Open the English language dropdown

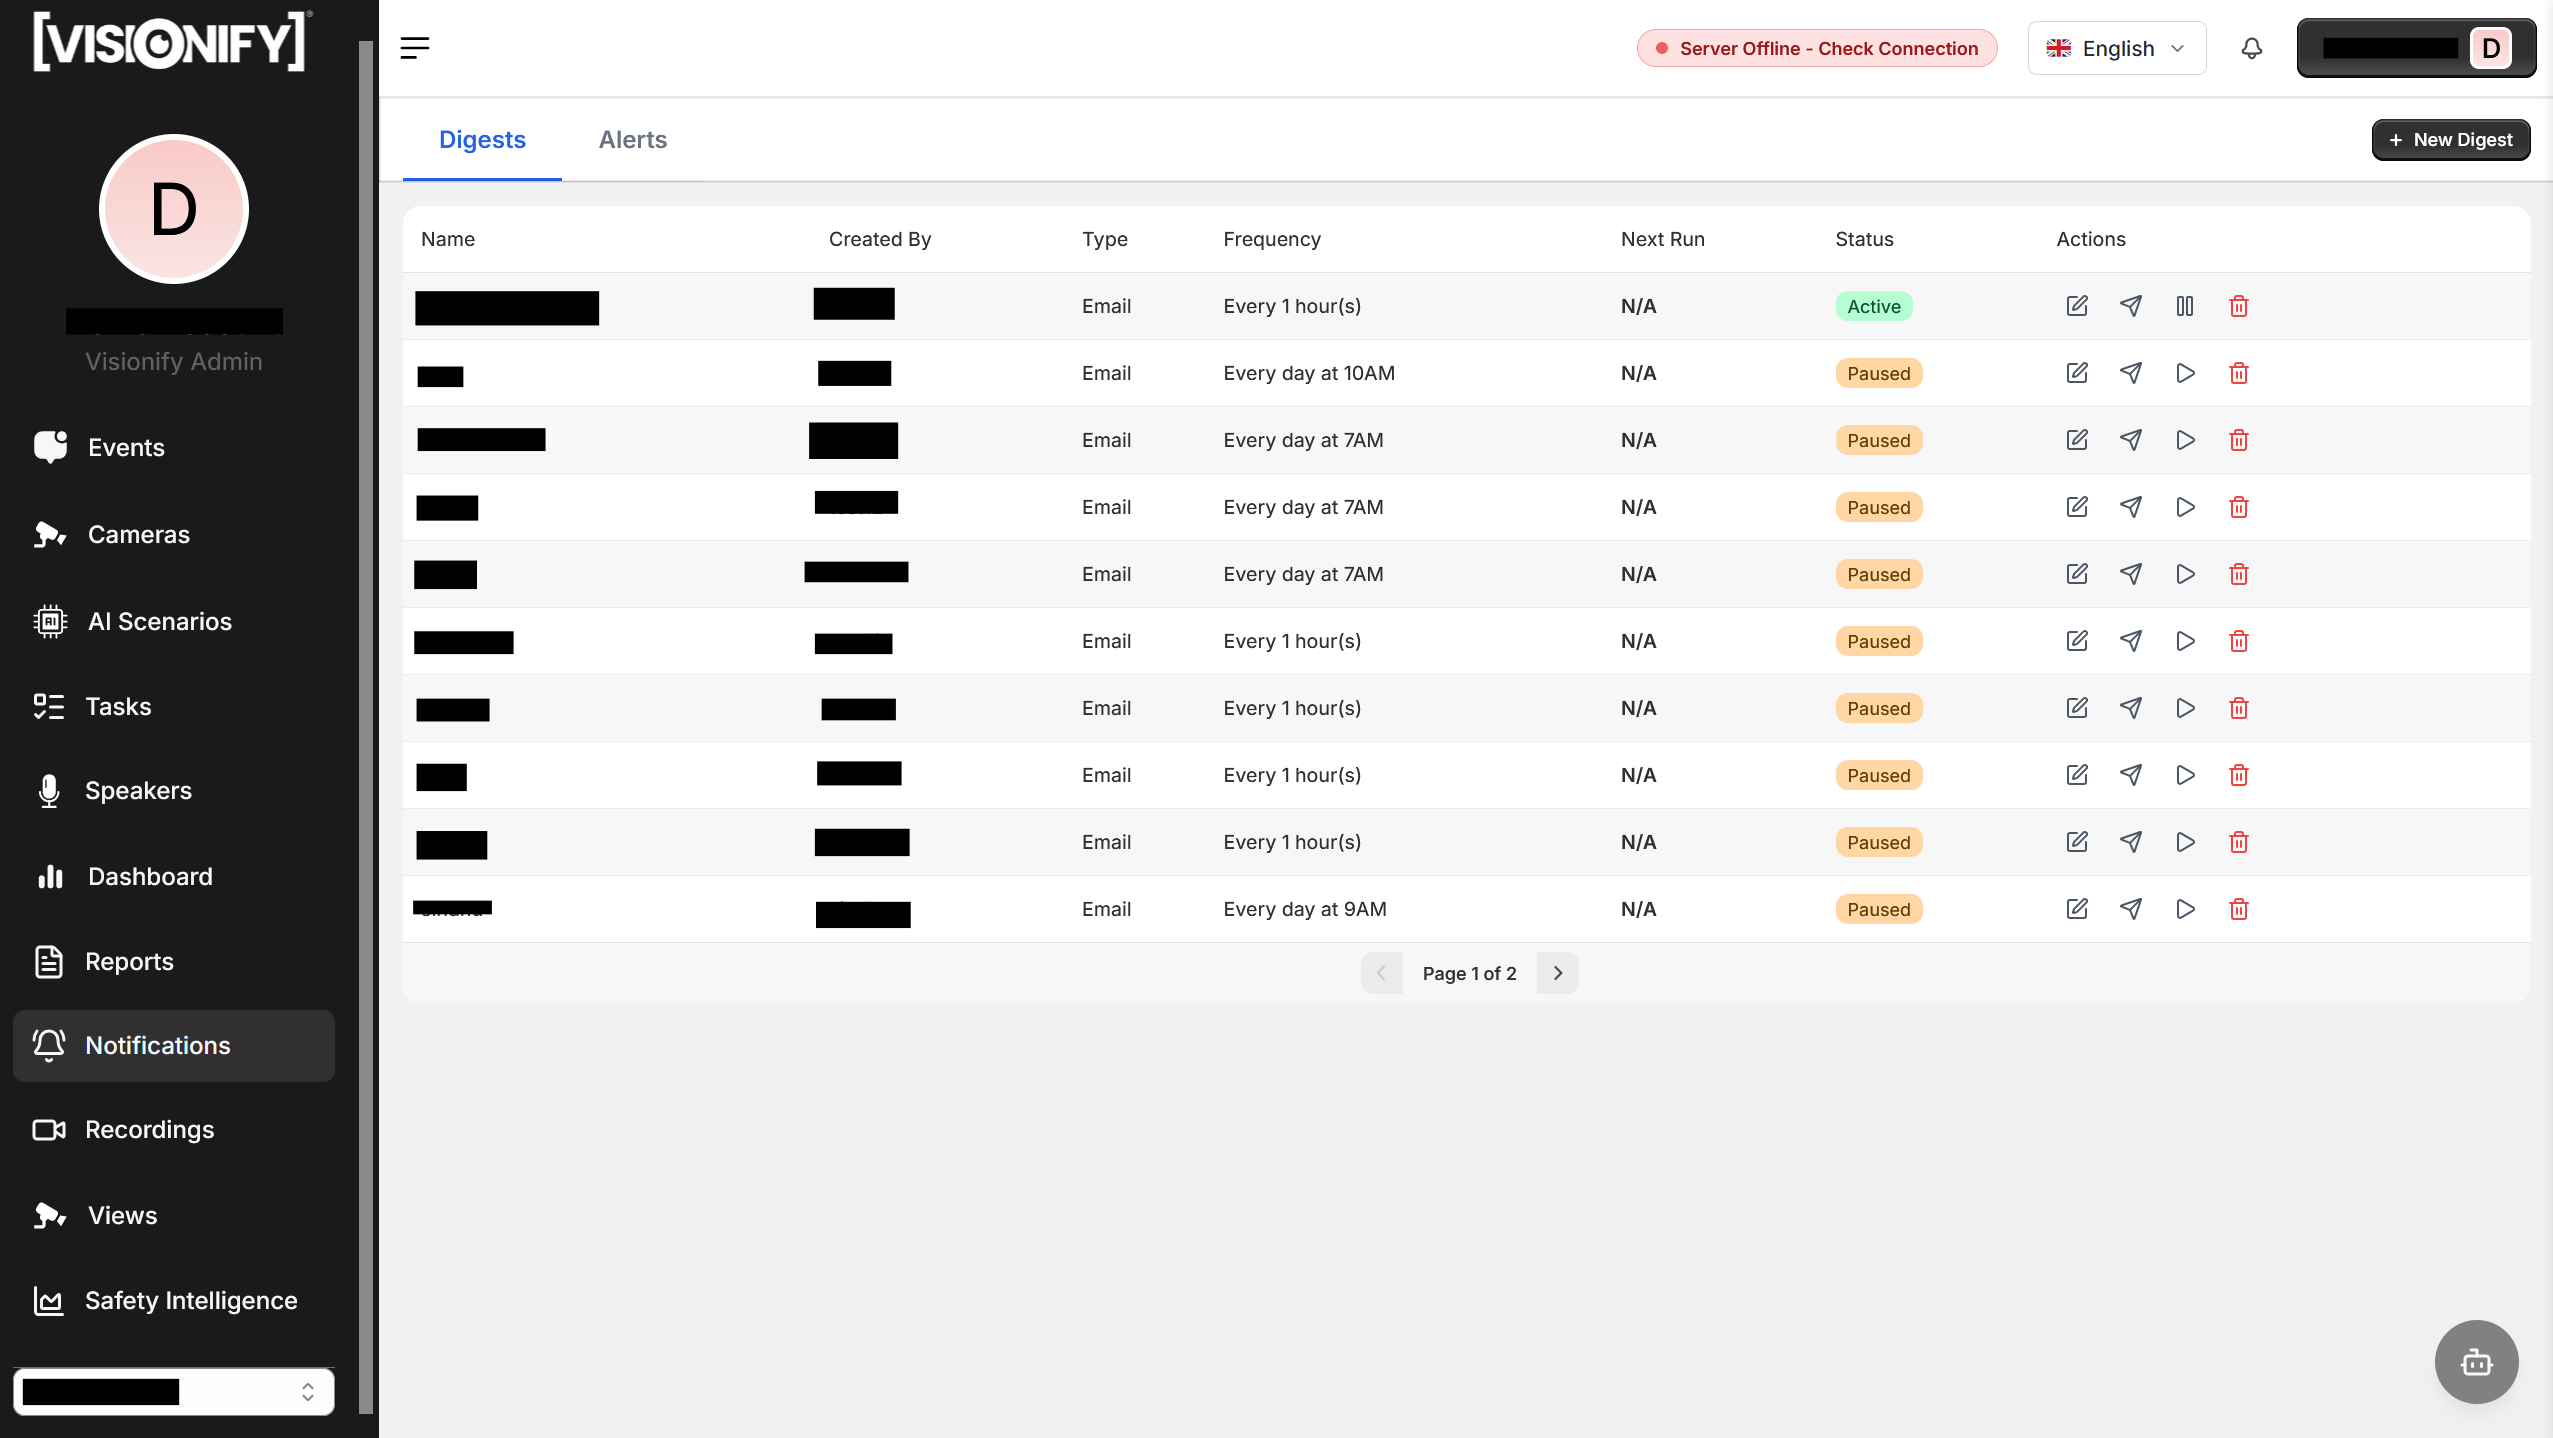click(x=2117, y=48)
